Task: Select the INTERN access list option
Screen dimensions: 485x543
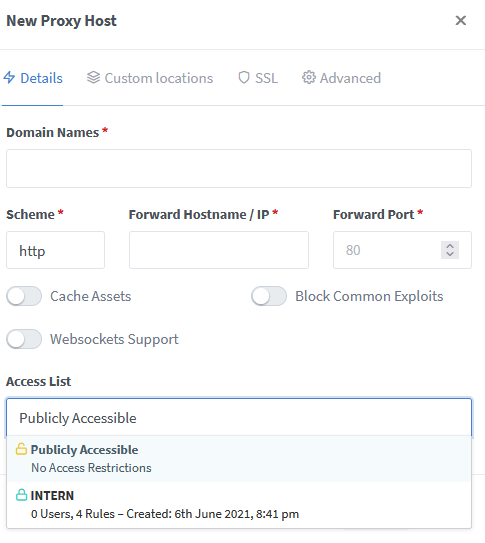Action: click(239, 505)
